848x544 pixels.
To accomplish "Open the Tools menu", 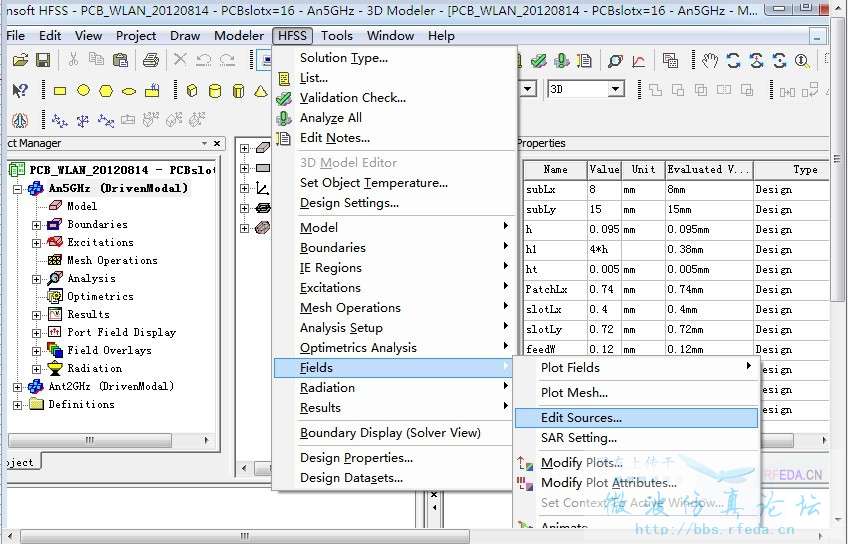I will pos(336,36).
